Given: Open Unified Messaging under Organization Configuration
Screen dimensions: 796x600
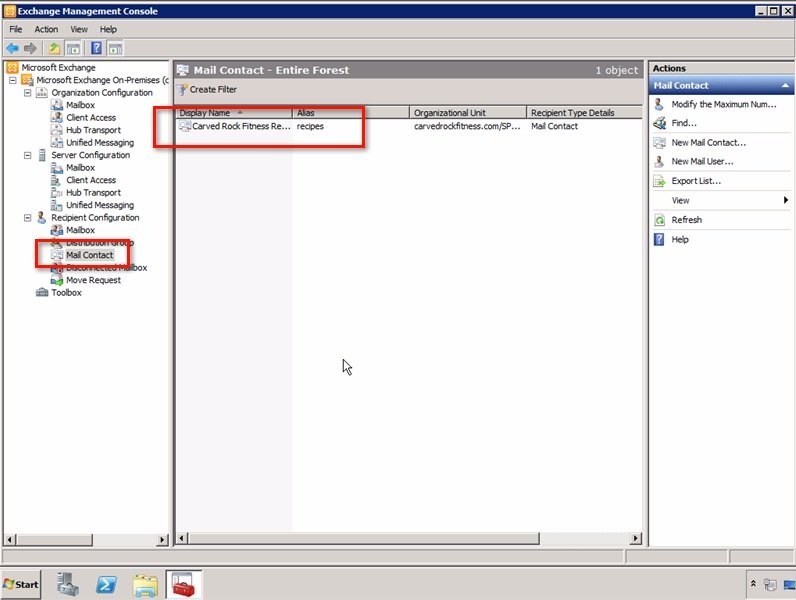Looking at the screenshot, I should 100,143.
